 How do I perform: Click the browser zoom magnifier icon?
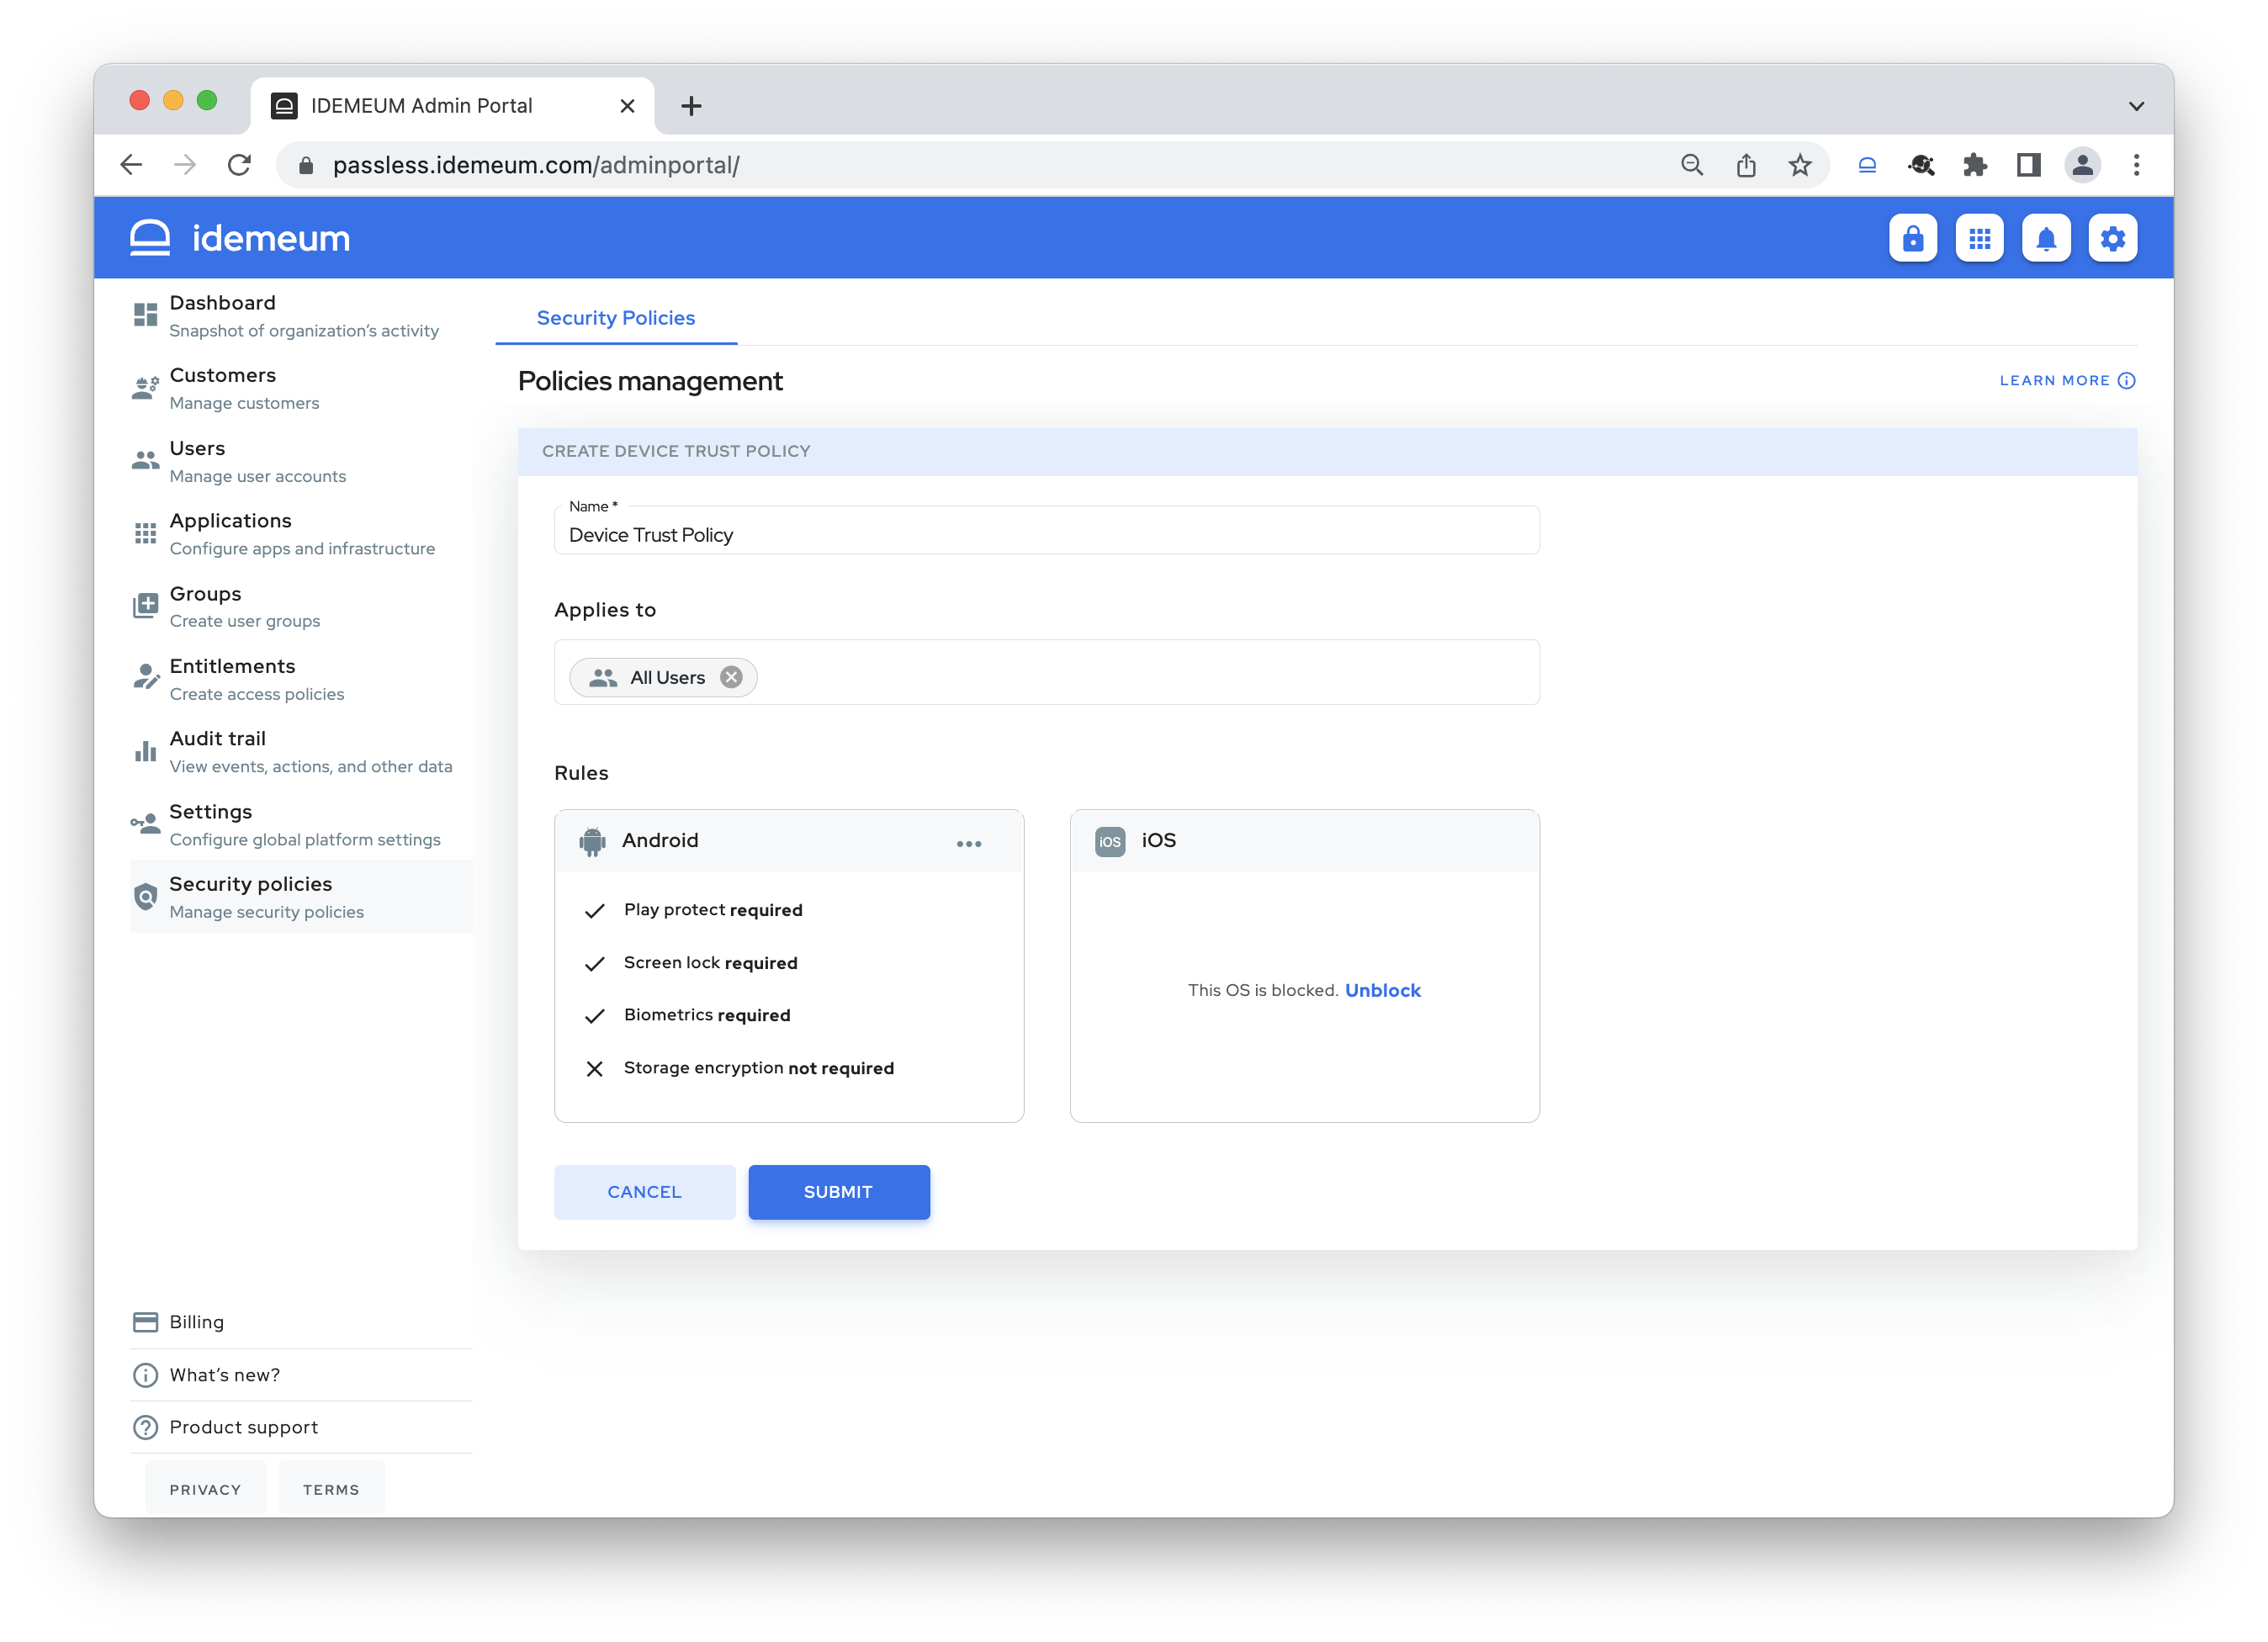(x=1692, y=165)
